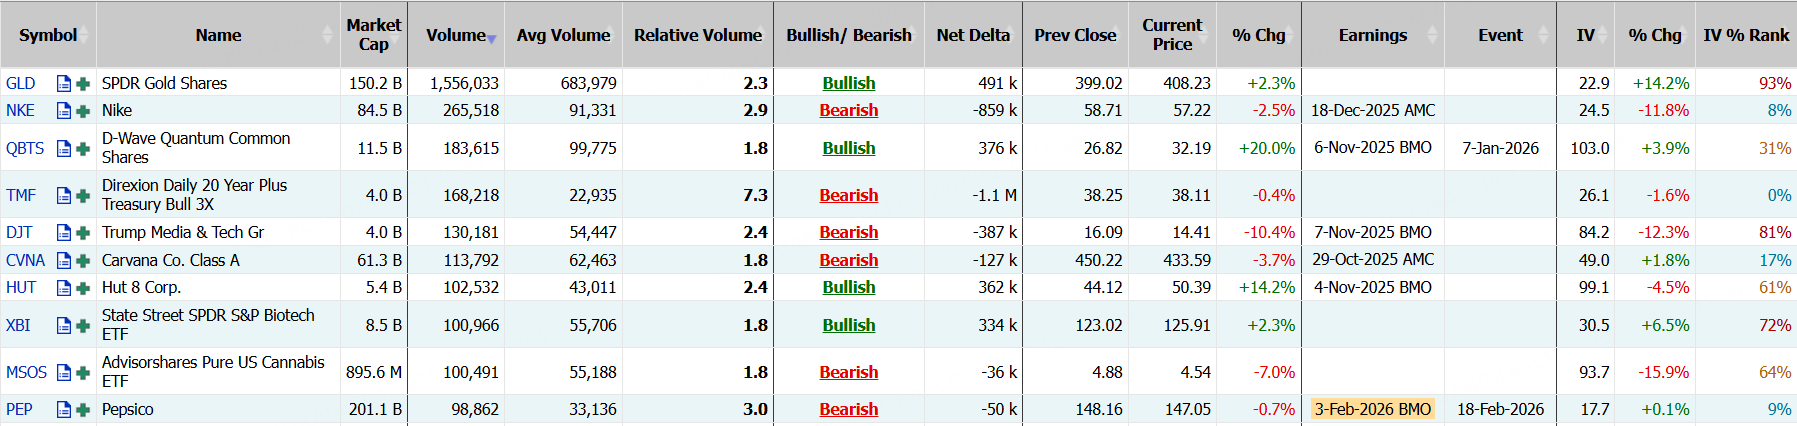
Task: Sort the table by Symbol column
Action: [48, 35]
